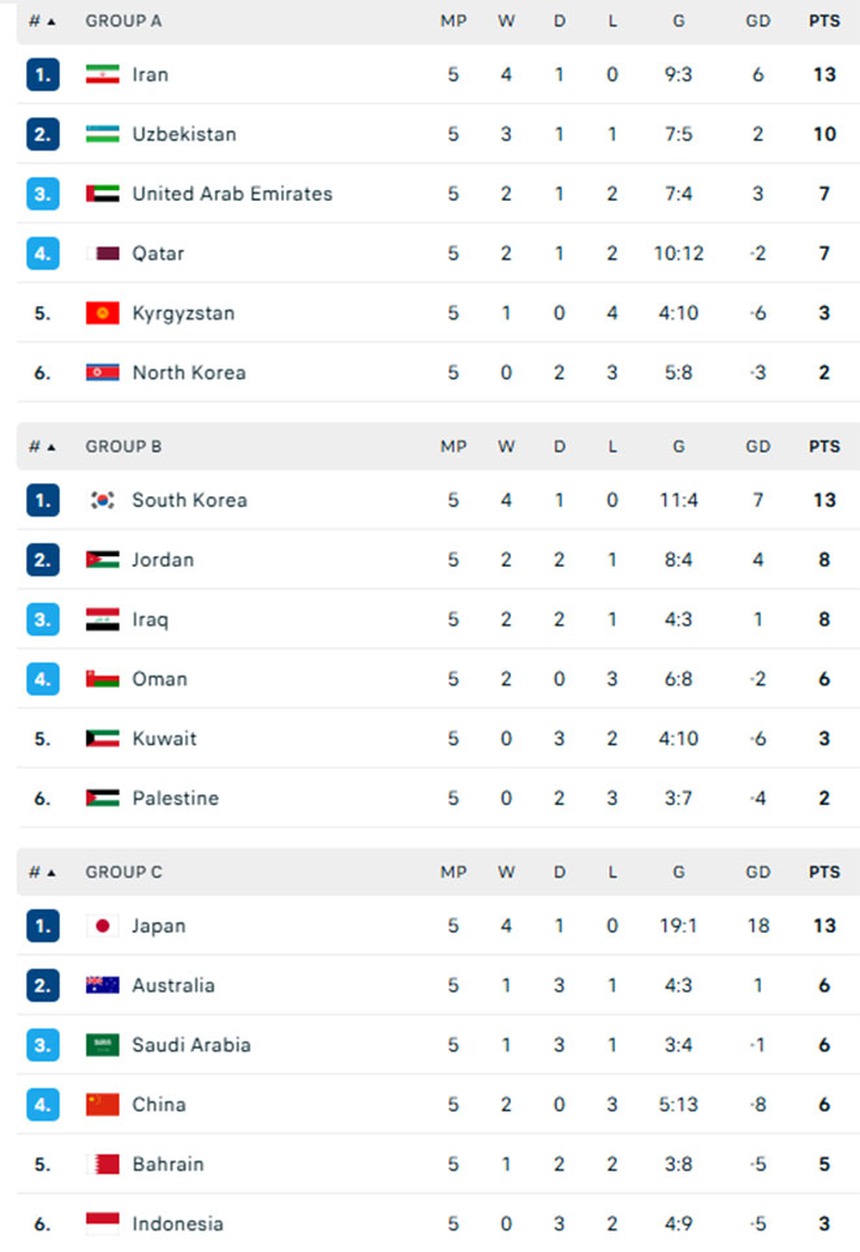
Task: Click Iraq's rank 3 badge
Action: (42, 619)
